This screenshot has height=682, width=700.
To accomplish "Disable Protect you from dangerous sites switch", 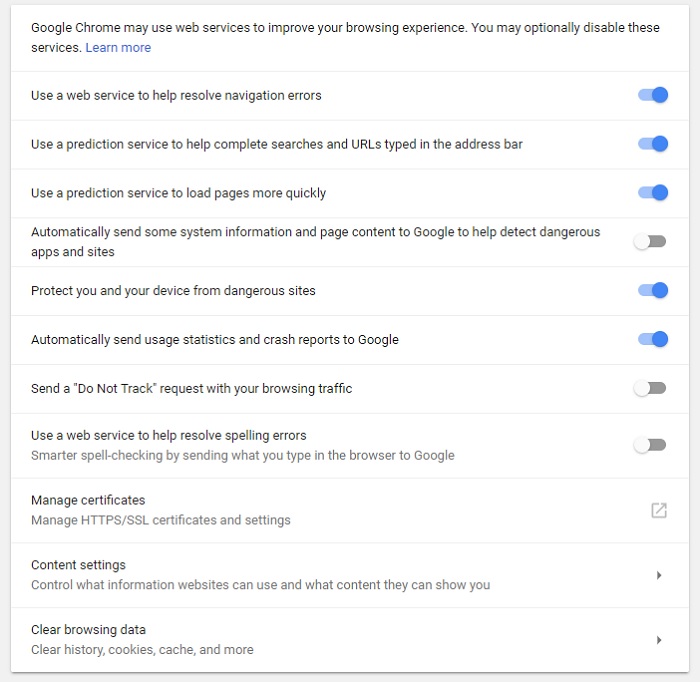I will point(652,290).
